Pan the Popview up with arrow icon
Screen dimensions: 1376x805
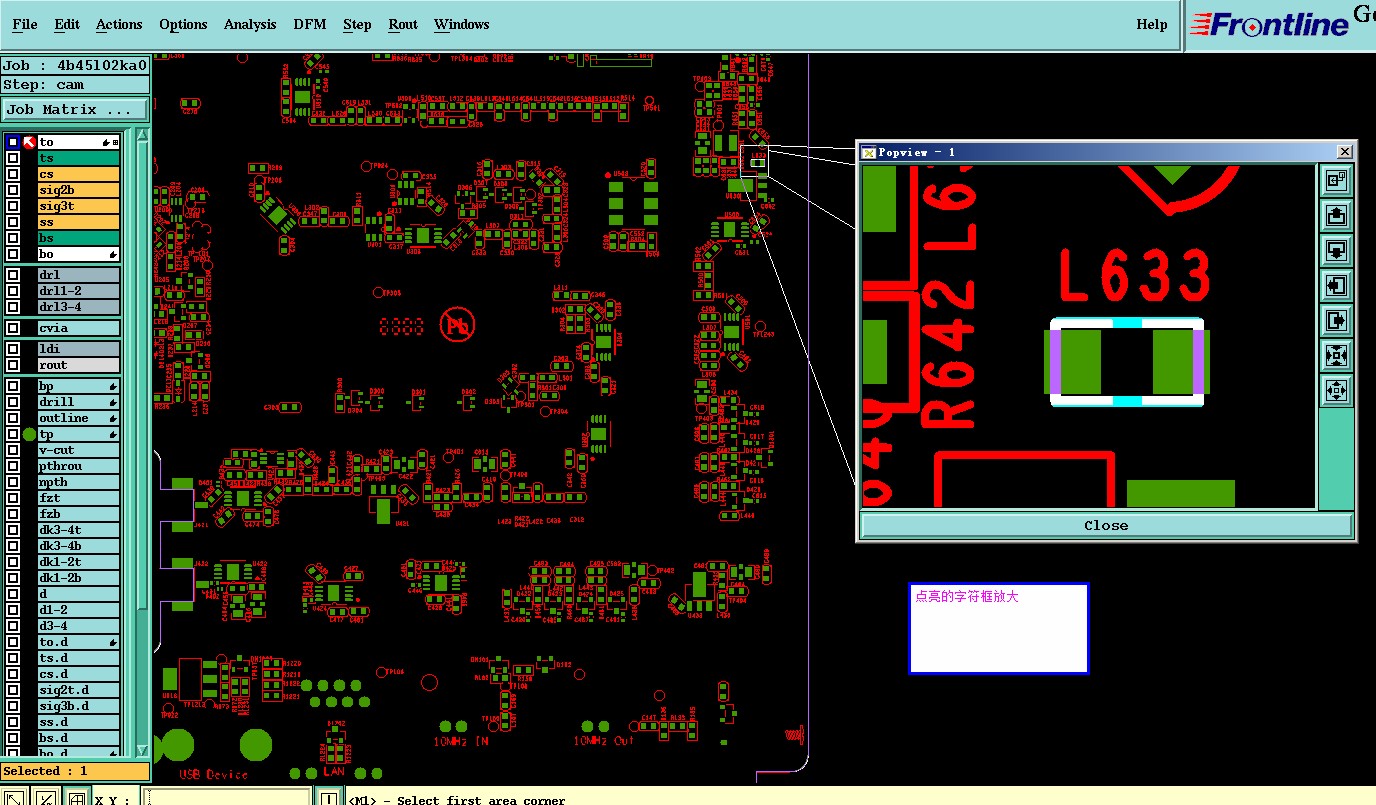pos(1337,215)
